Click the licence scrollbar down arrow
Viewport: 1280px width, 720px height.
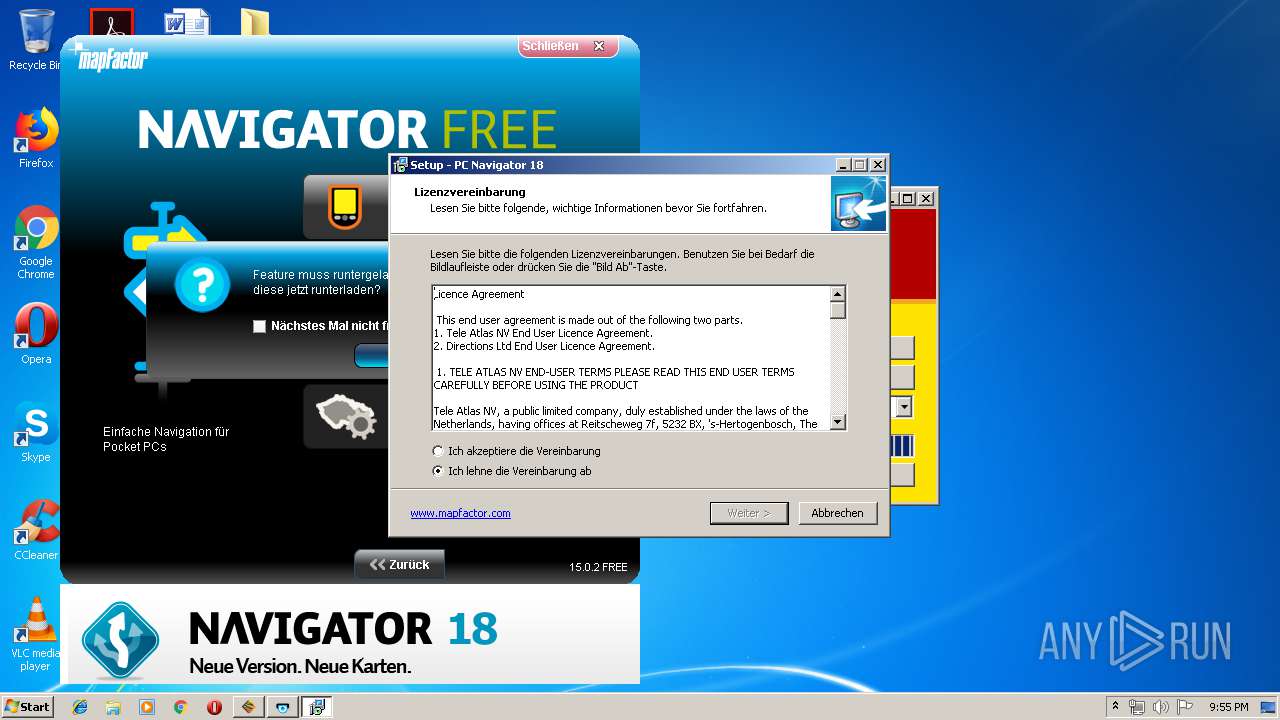[838, 422]
